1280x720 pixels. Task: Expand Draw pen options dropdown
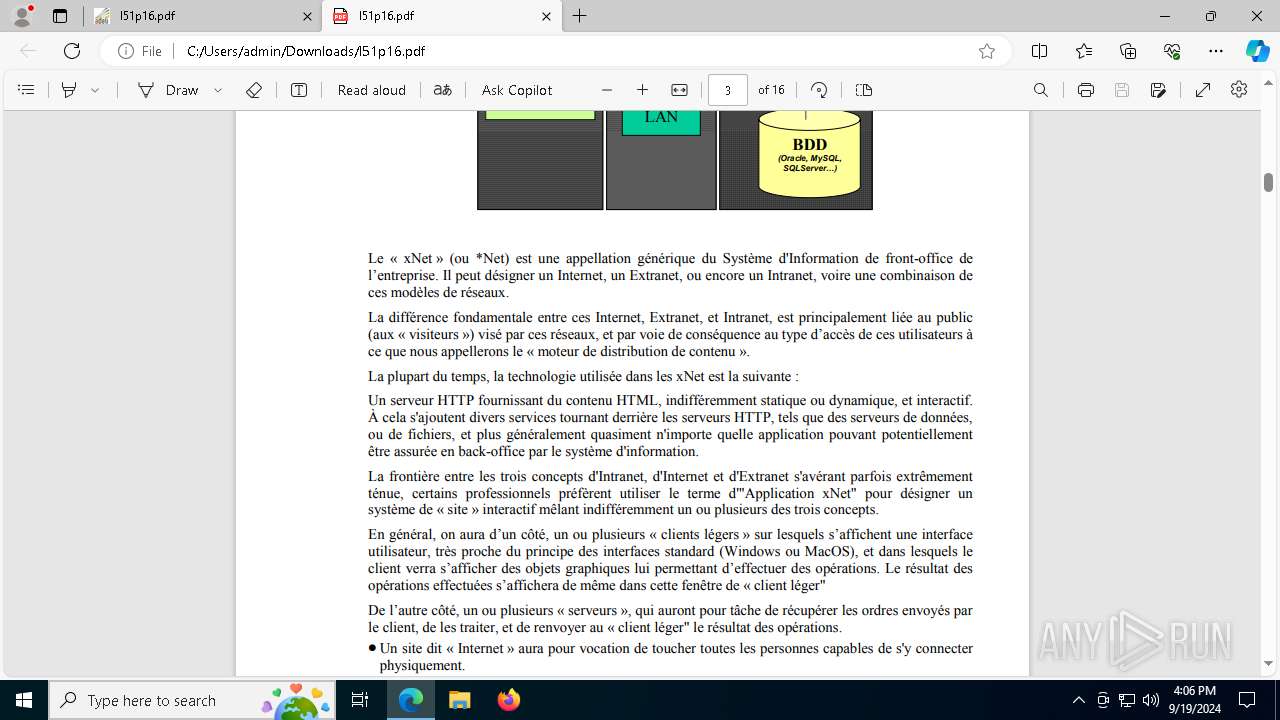[x=218, y=90]
